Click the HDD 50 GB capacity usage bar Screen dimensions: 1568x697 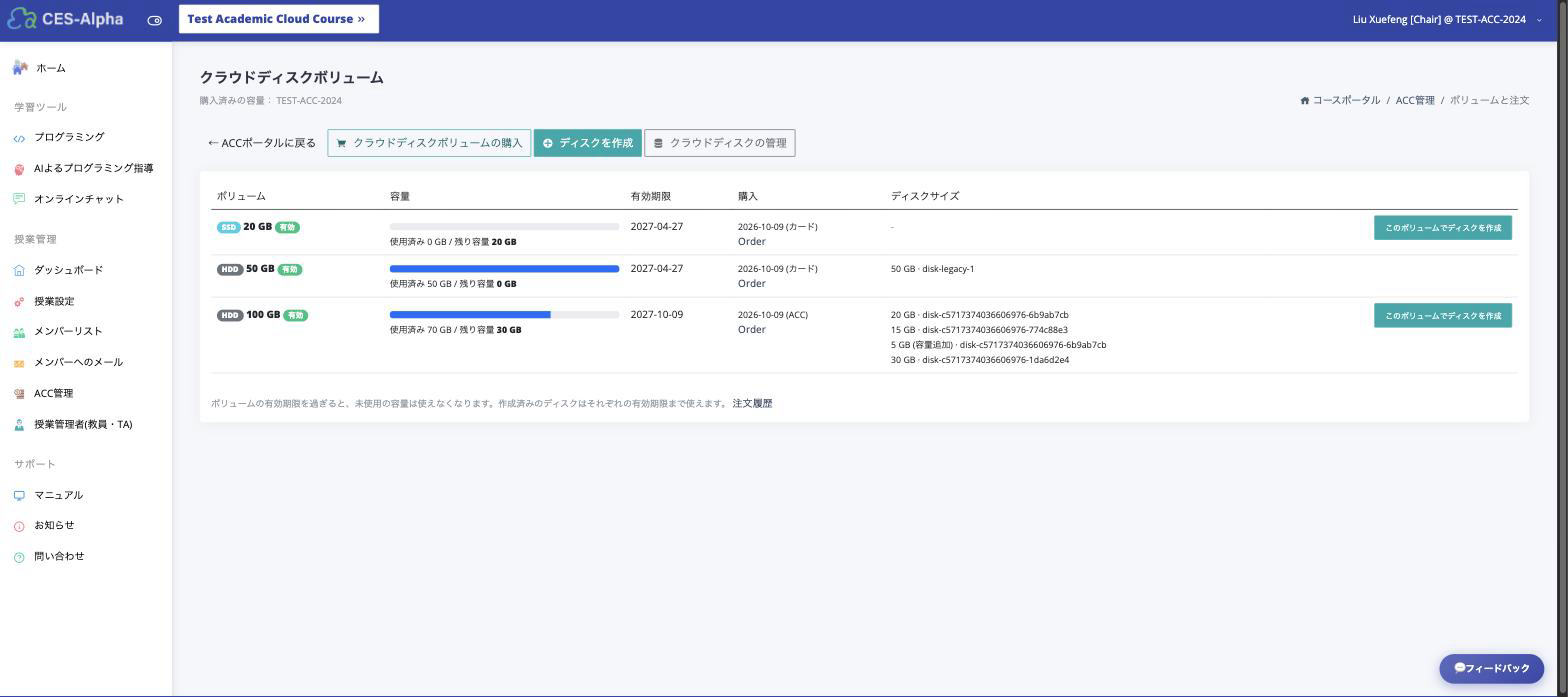click(x=504, y=269)
